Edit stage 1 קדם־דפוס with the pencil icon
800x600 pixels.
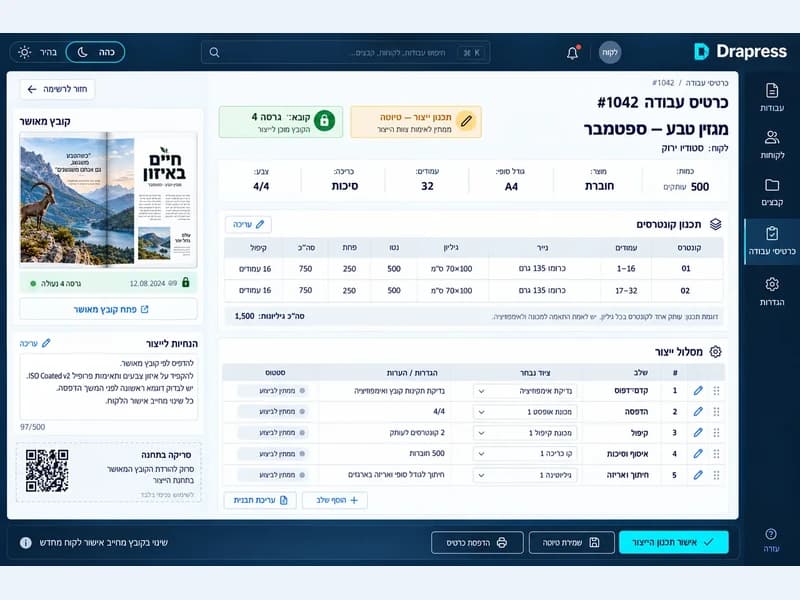click(698, 391)
